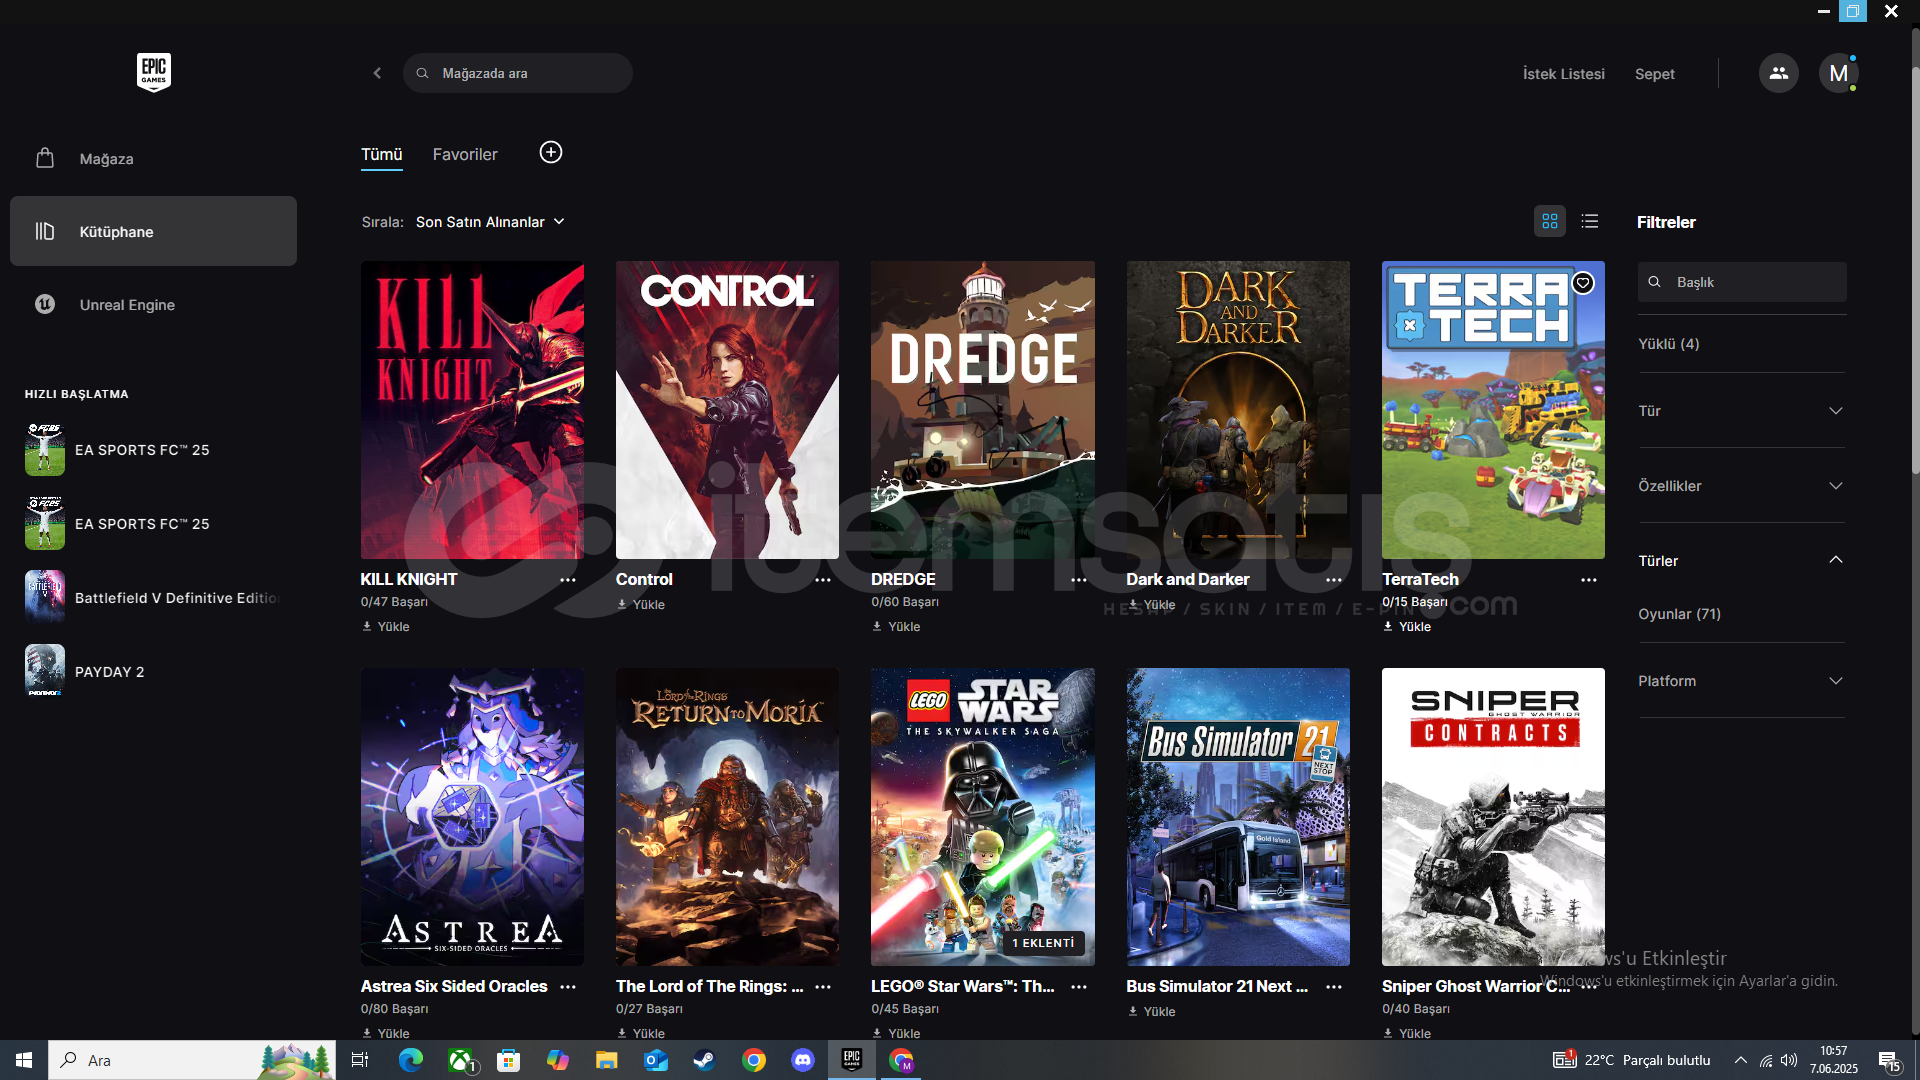1920x1080 pixels.
Task: Open the Dark and Darker cover art
Action: 1238,410
